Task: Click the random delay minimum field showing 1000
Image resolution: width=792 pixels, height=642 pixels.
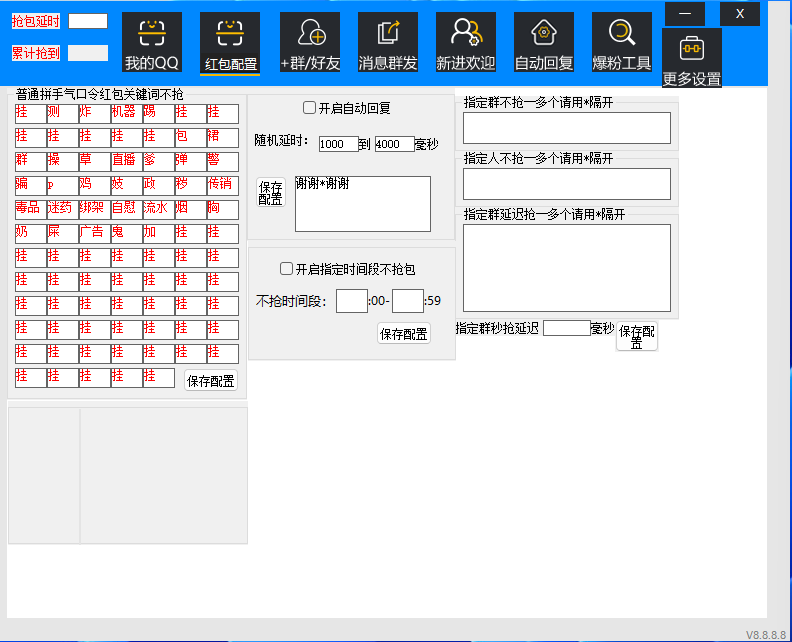Action: (x=338, y=144)
